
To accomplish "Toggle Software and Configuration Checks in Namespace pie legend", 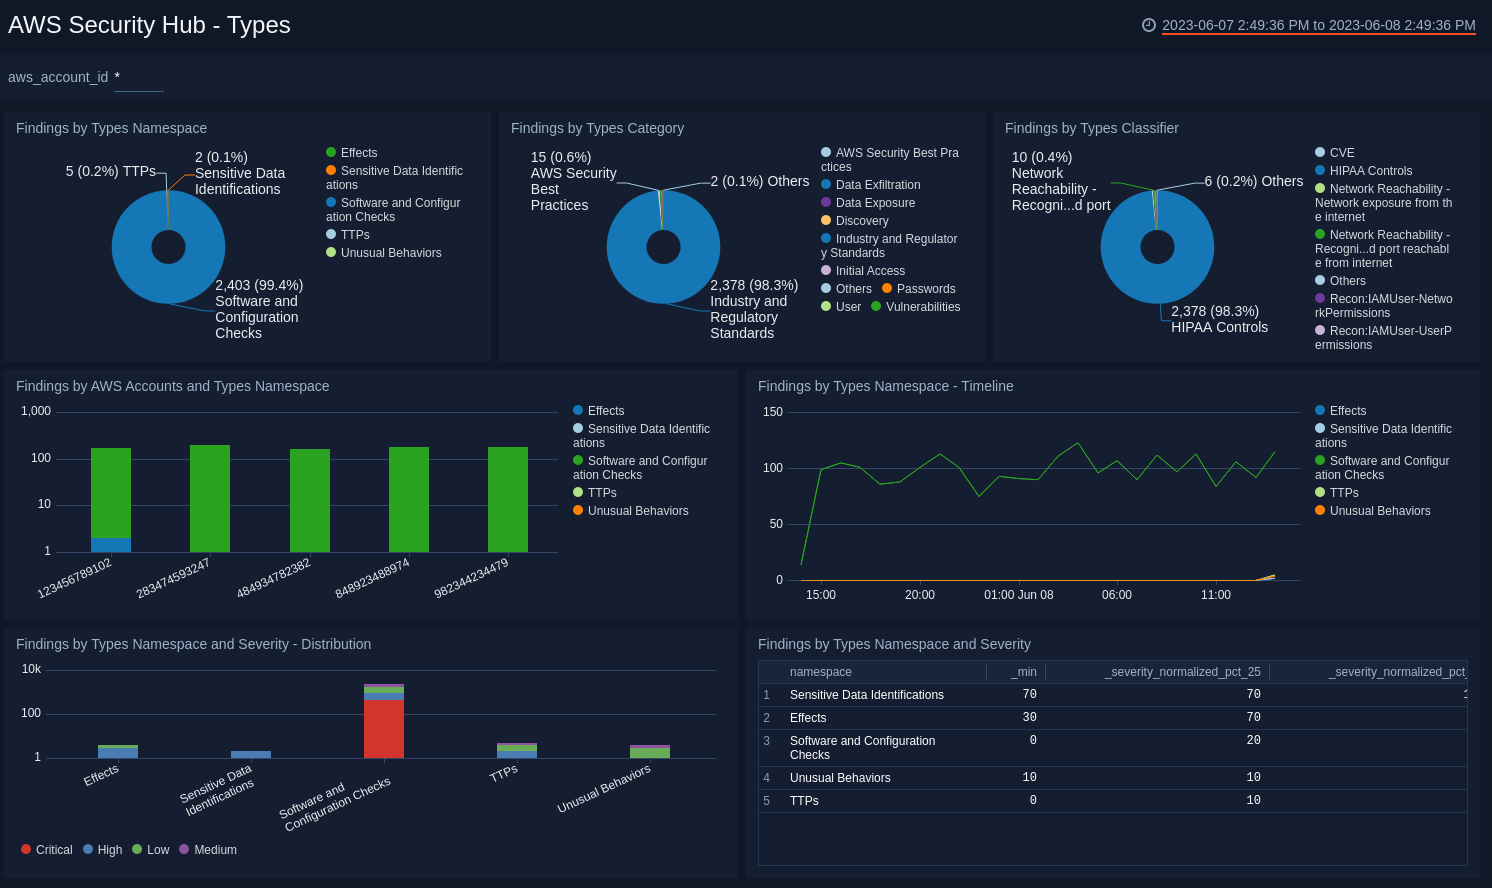I will click(393, 210).
